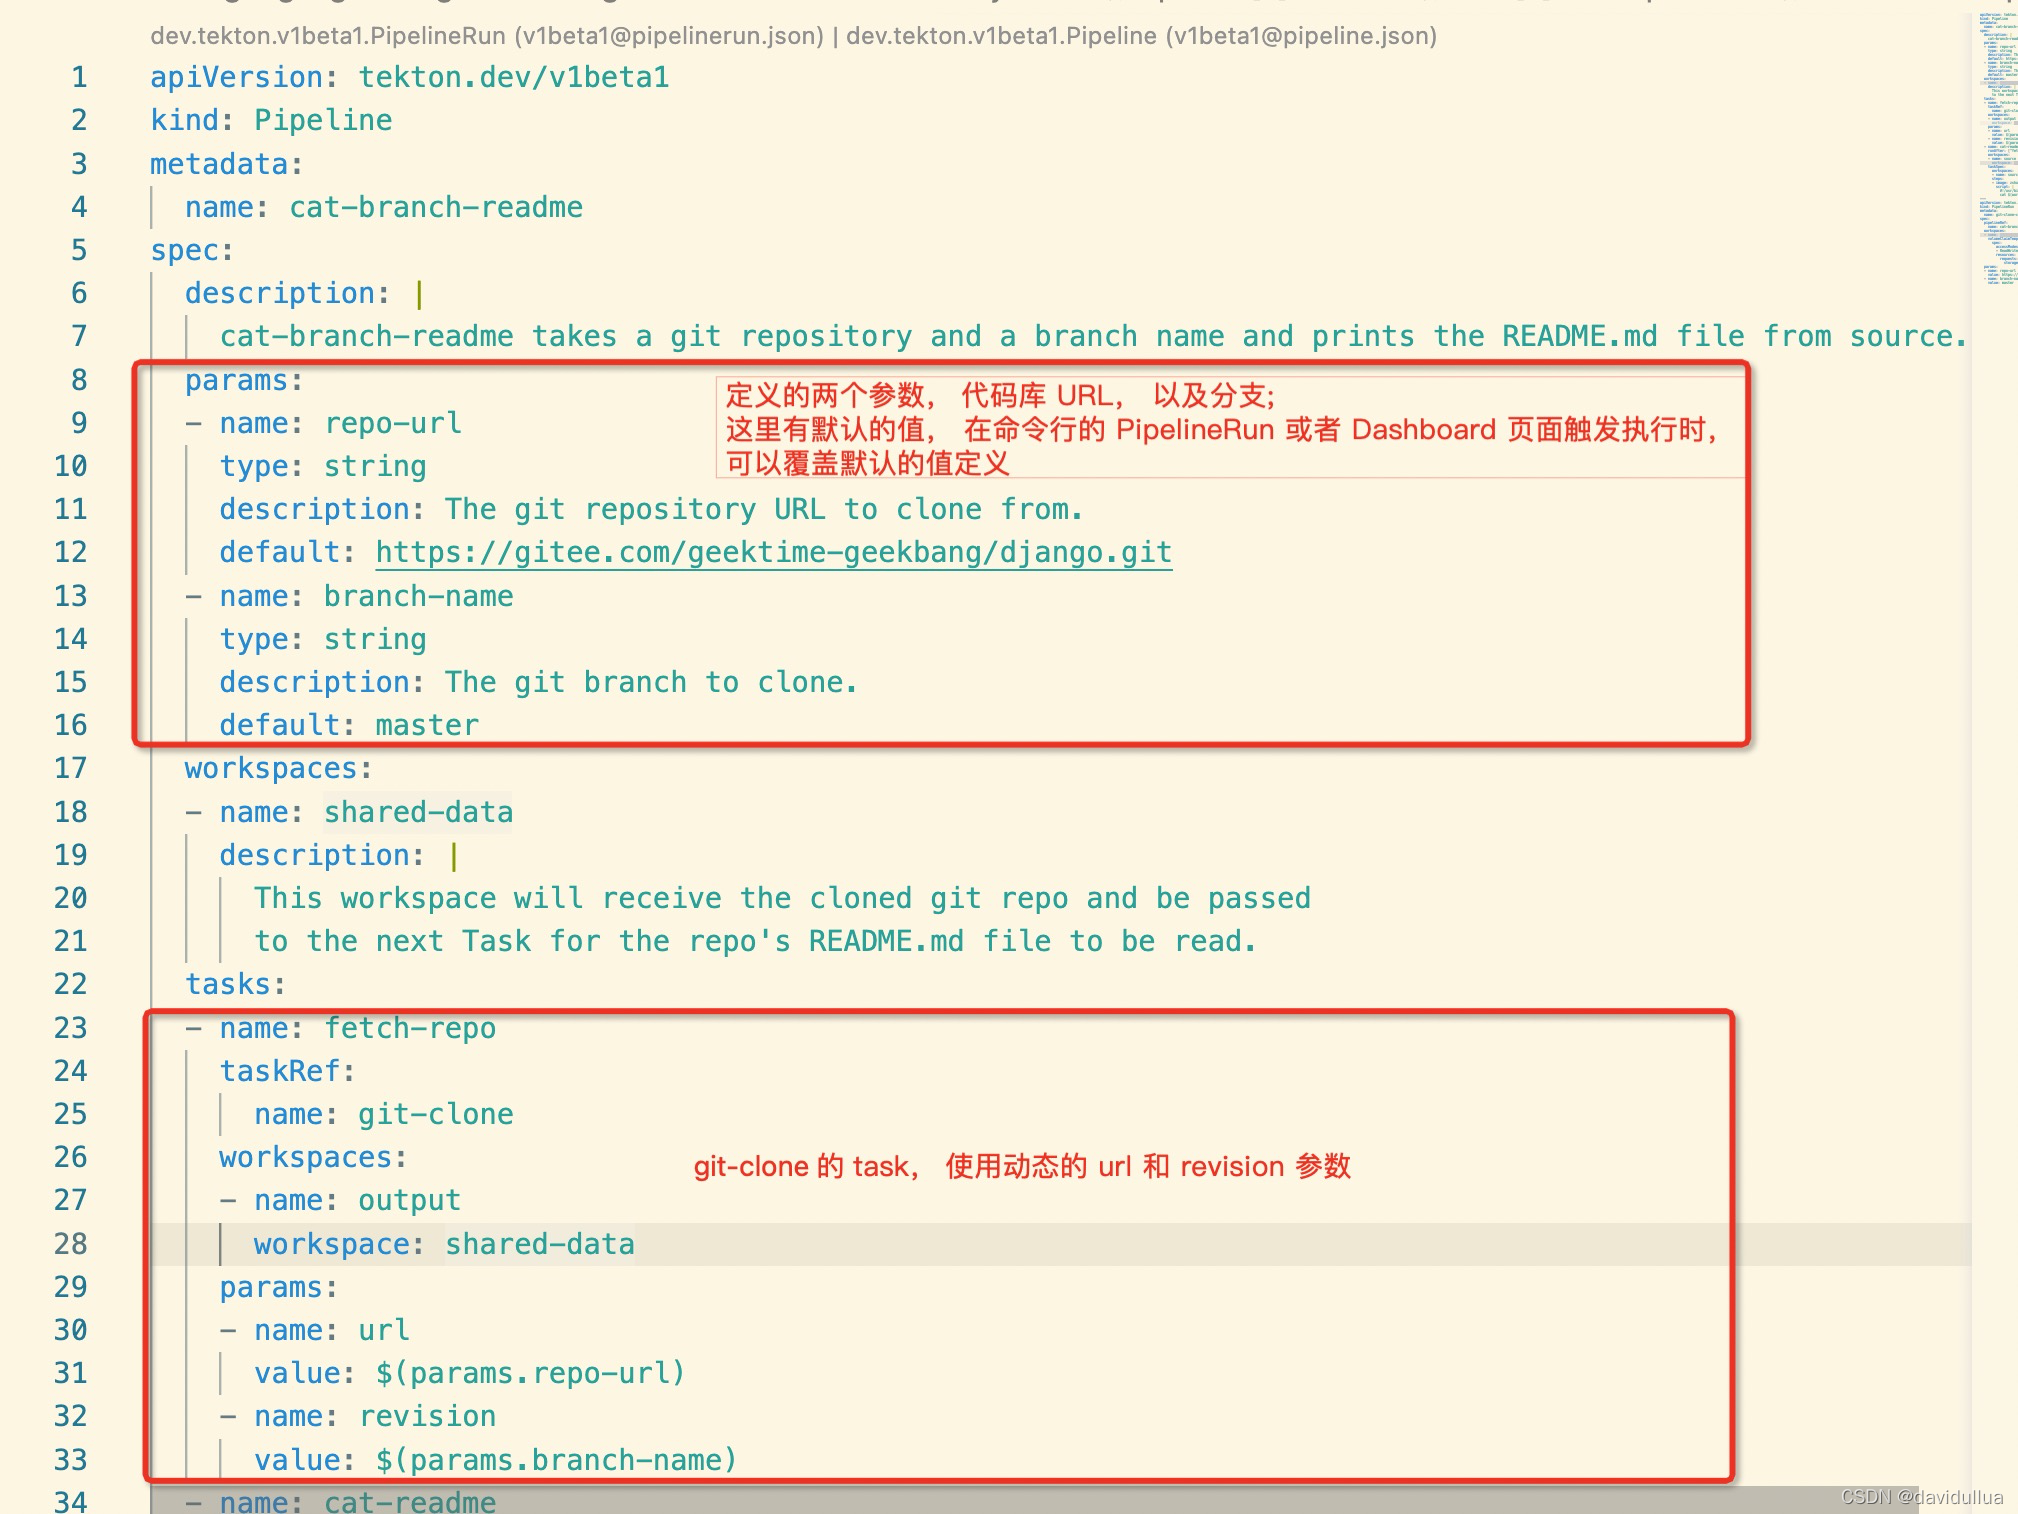Click the 'workspaces:' key on line 17
2018x1514 pixels.
277,768
